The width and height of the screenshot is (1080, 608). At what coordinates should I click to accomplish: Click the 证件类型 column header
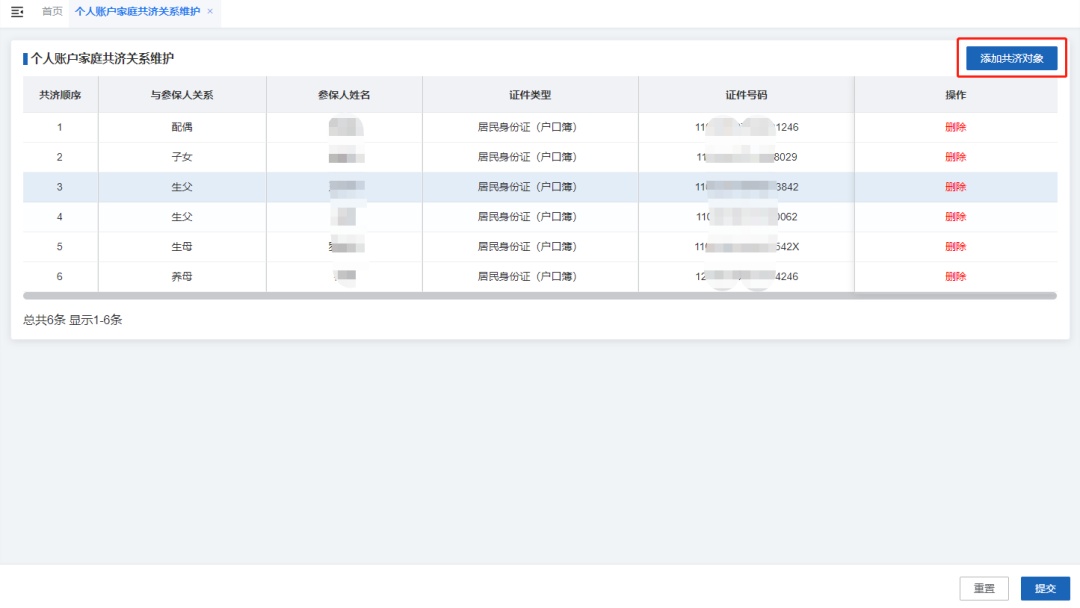530,95
